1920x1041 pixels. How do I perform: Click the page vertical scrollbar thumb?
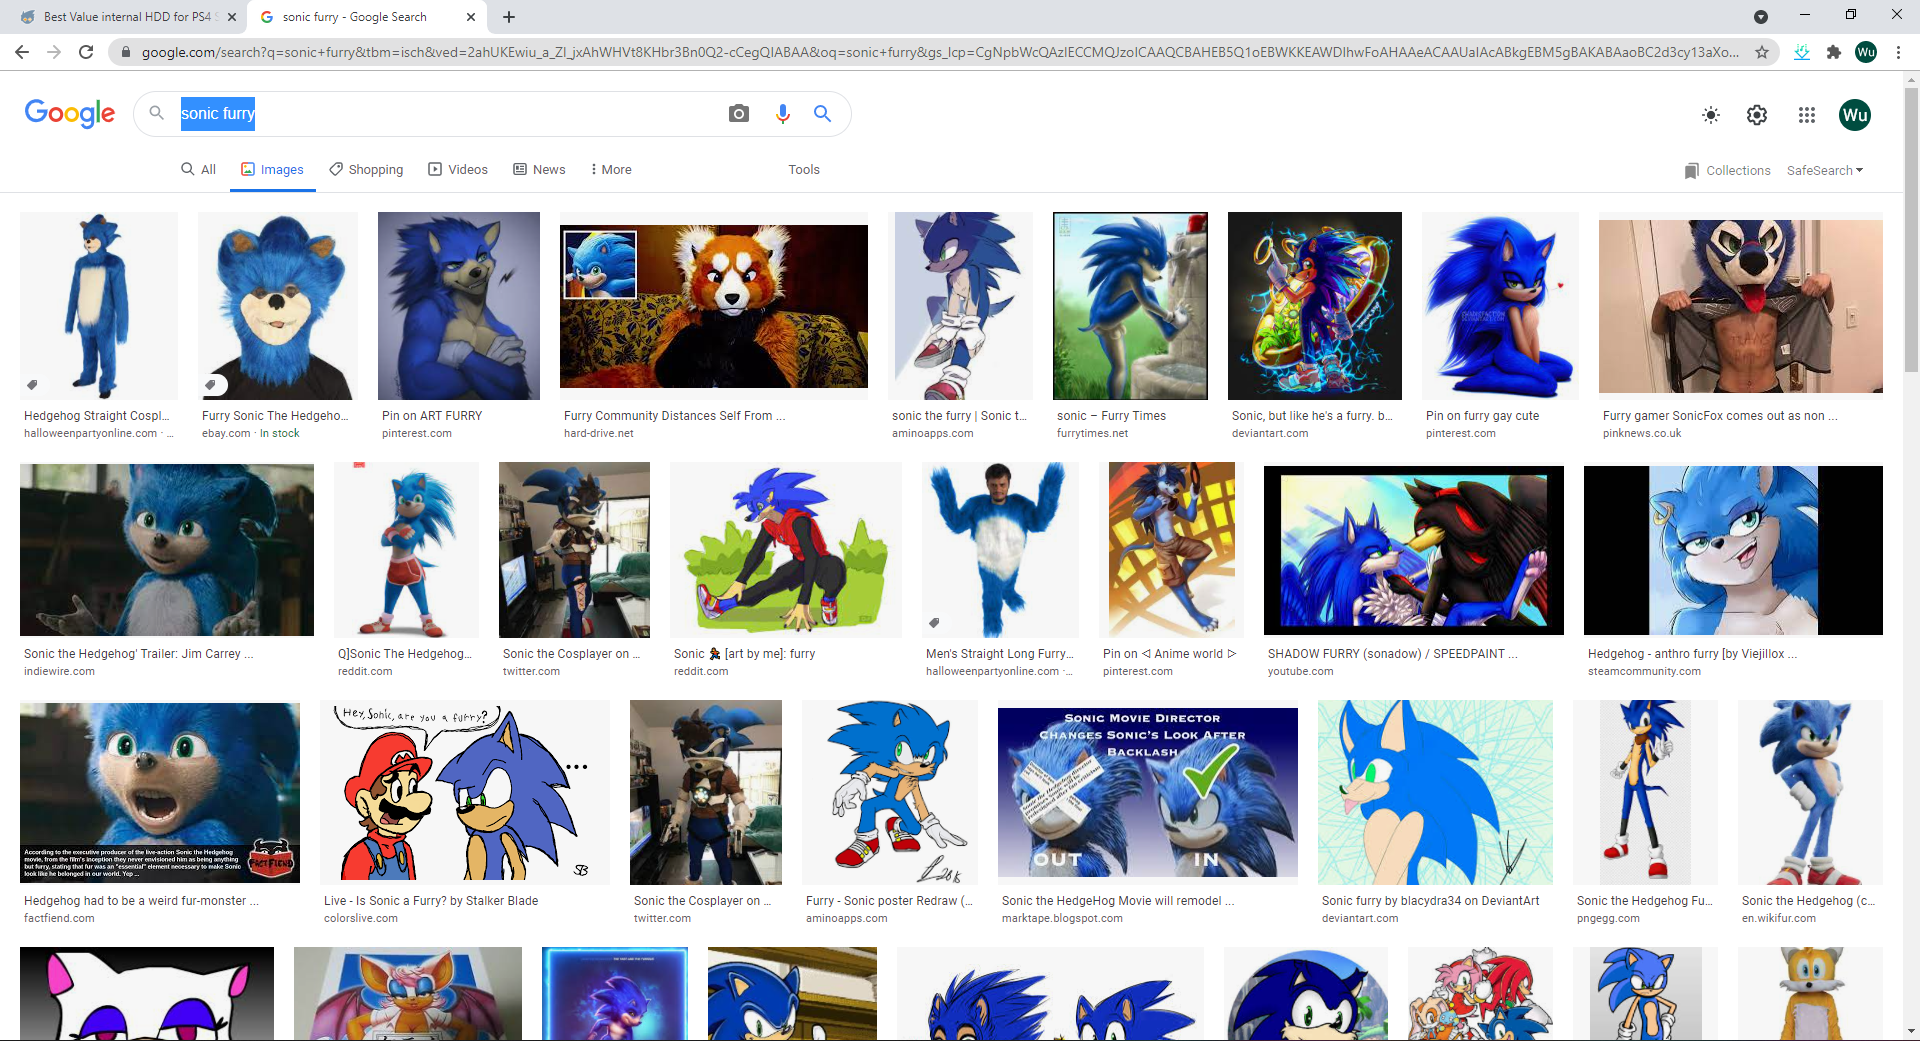1911,230
